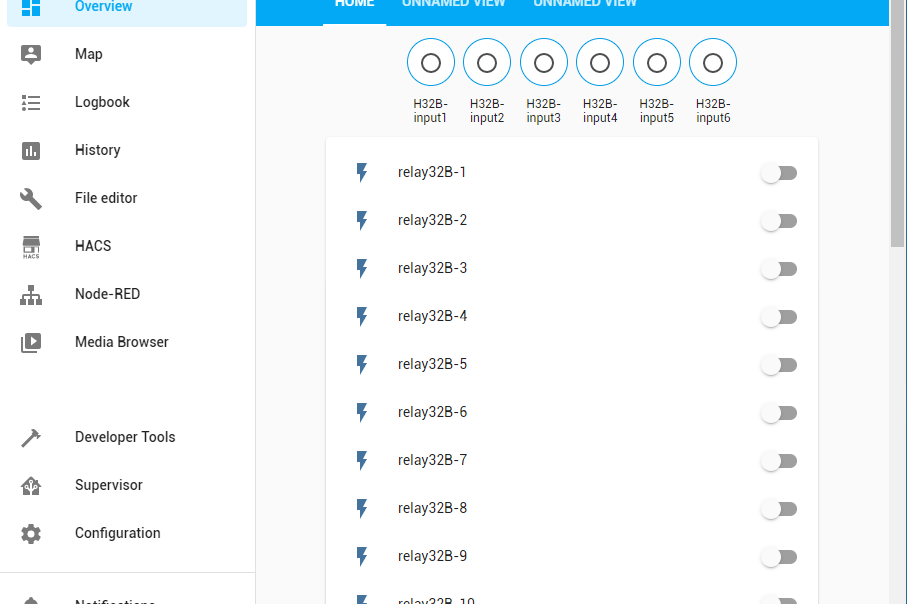Open History via its chart icon

pos(31,150)
